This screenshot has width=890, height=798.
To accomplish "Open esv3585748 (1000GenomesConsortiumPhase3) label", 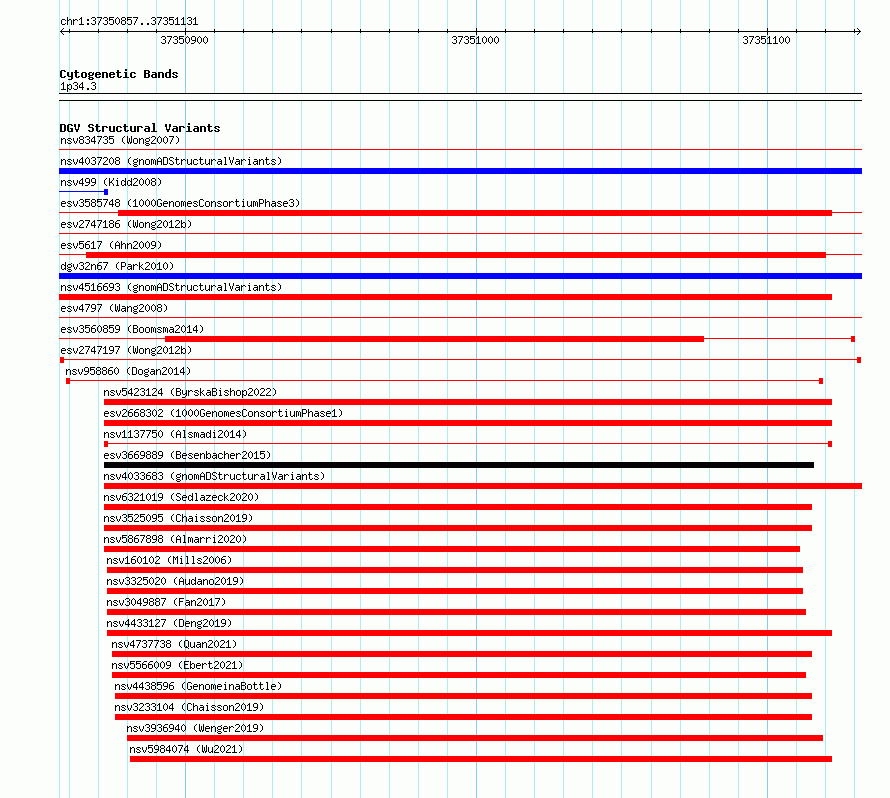I will pyautogui.click(x=180, y=203).
